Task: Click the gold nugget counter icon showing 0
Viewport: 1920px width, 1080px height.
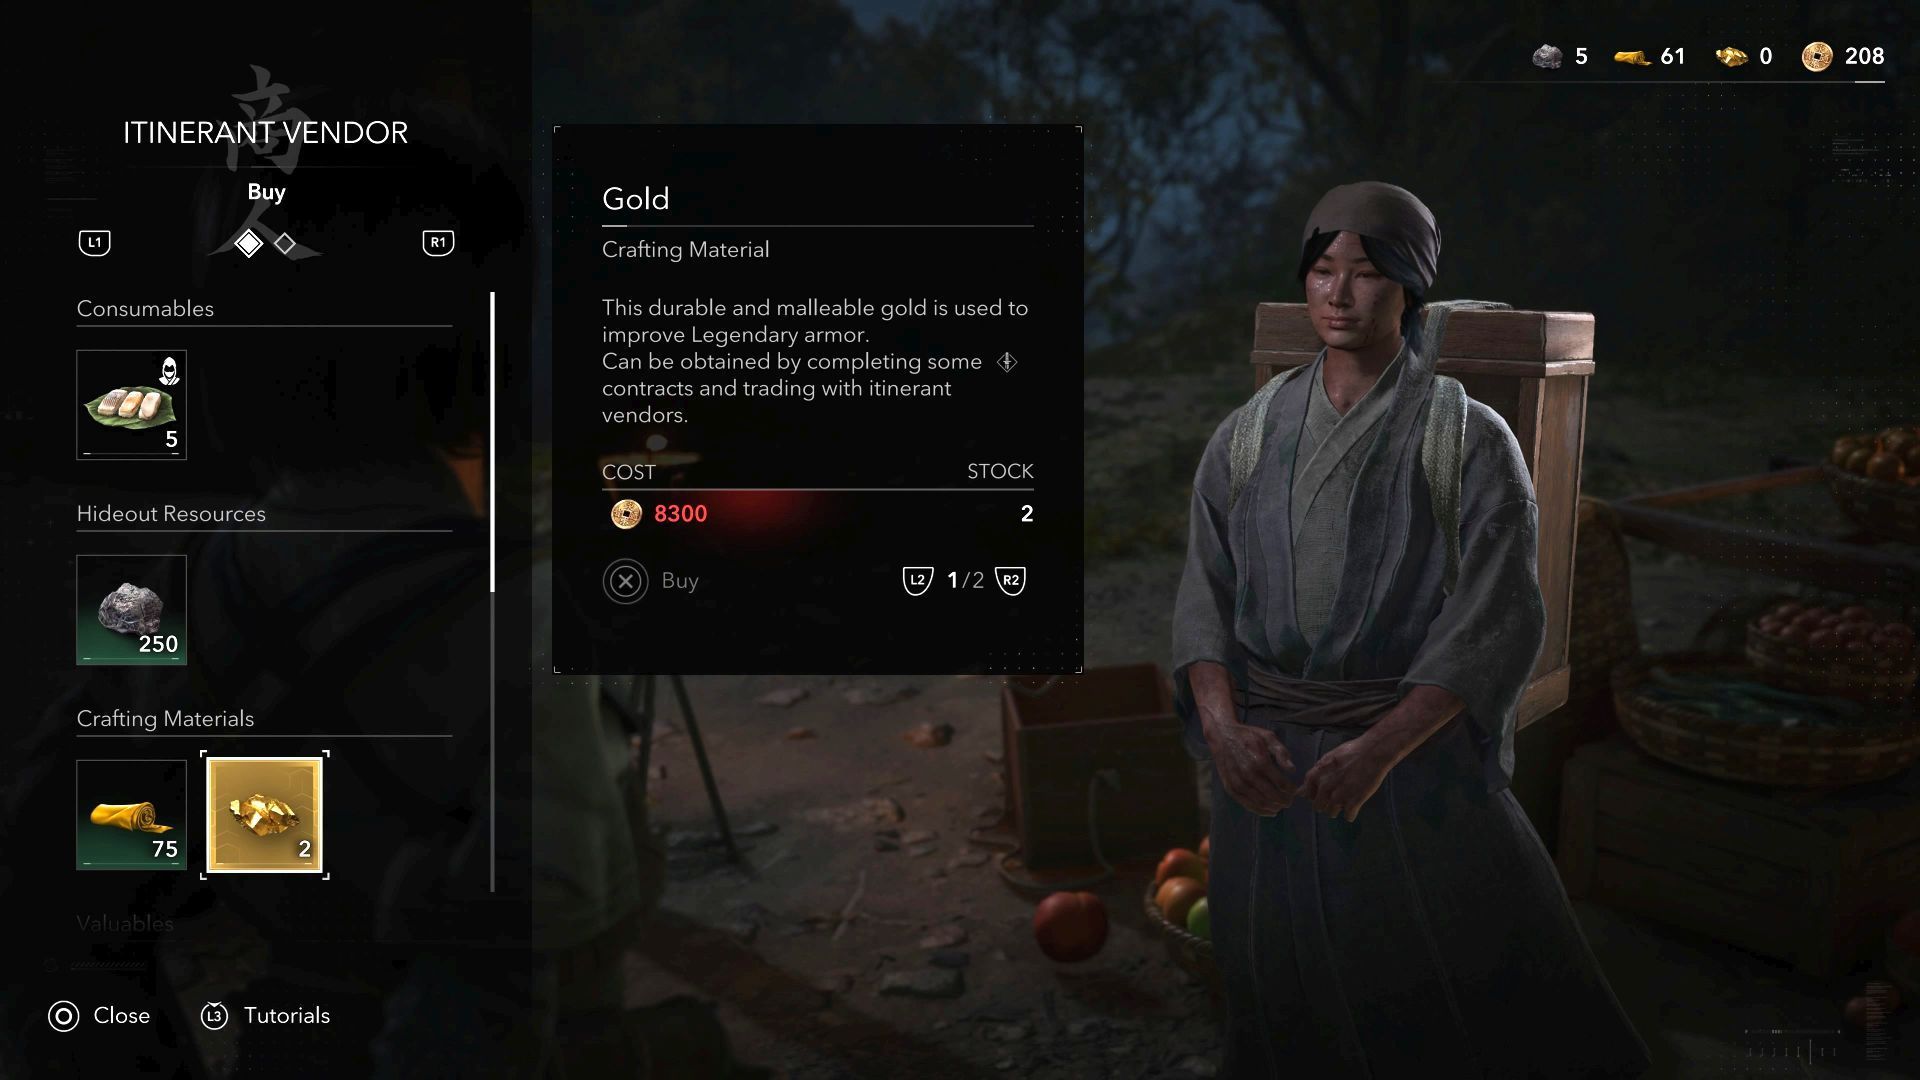Action: pyautogui.click(x=1731, y=57)
